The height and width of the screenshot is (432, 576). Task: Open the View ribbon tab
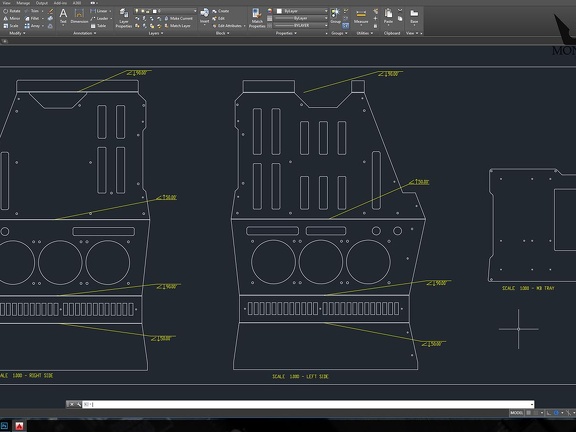pos(6,3)
